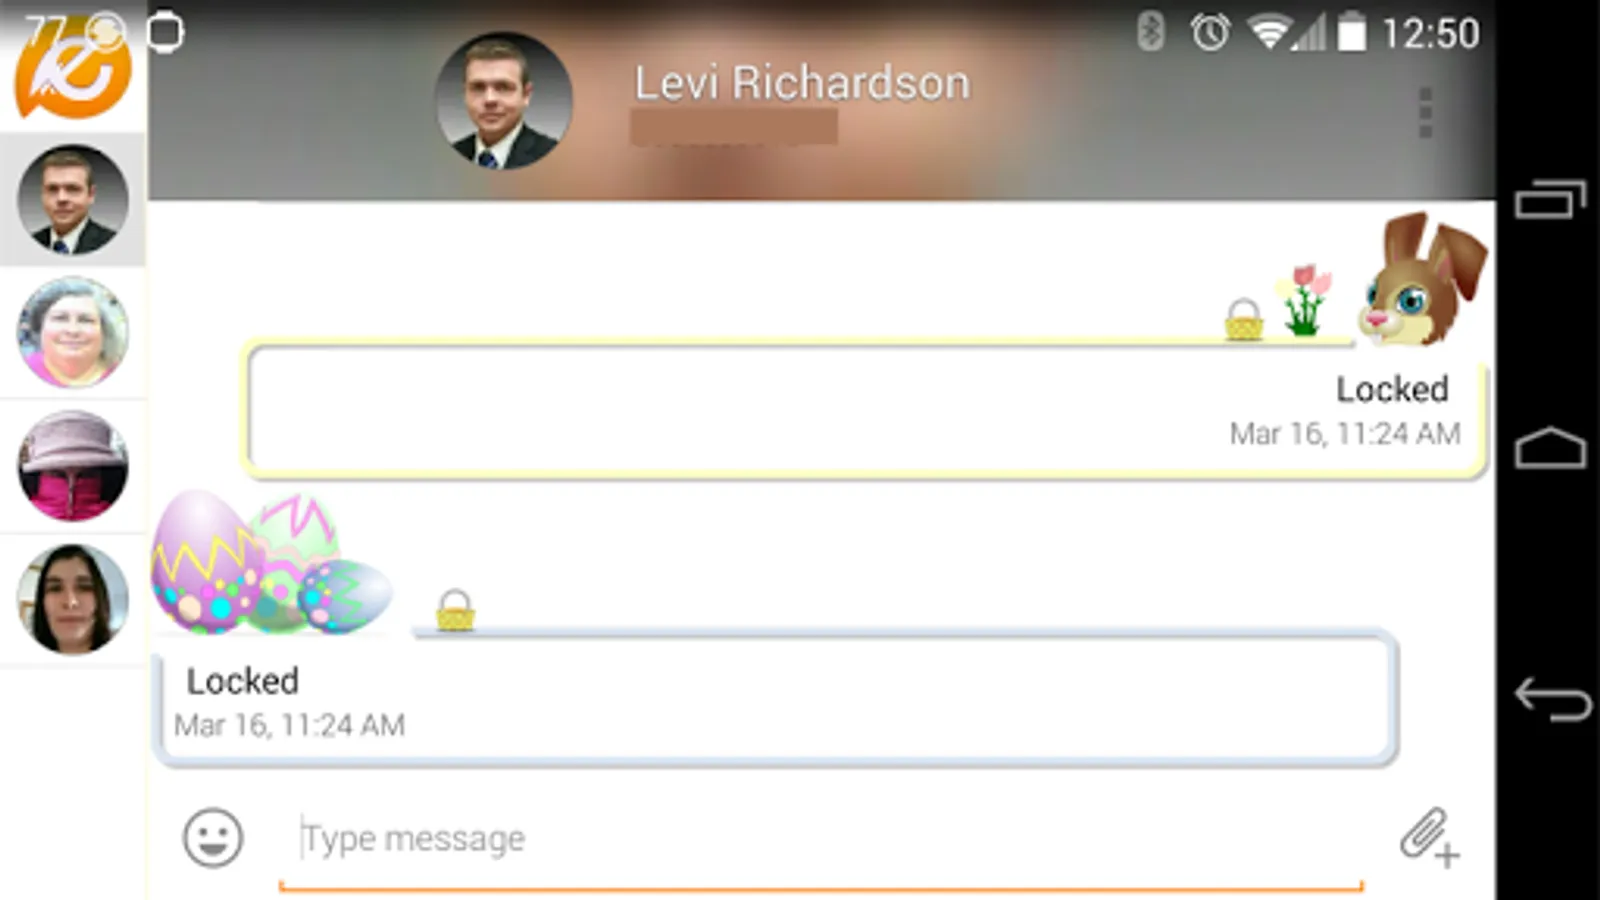The image size is (1600, 900).
Task: Tap the basket lock on received message
Action: tap(455, 610)
